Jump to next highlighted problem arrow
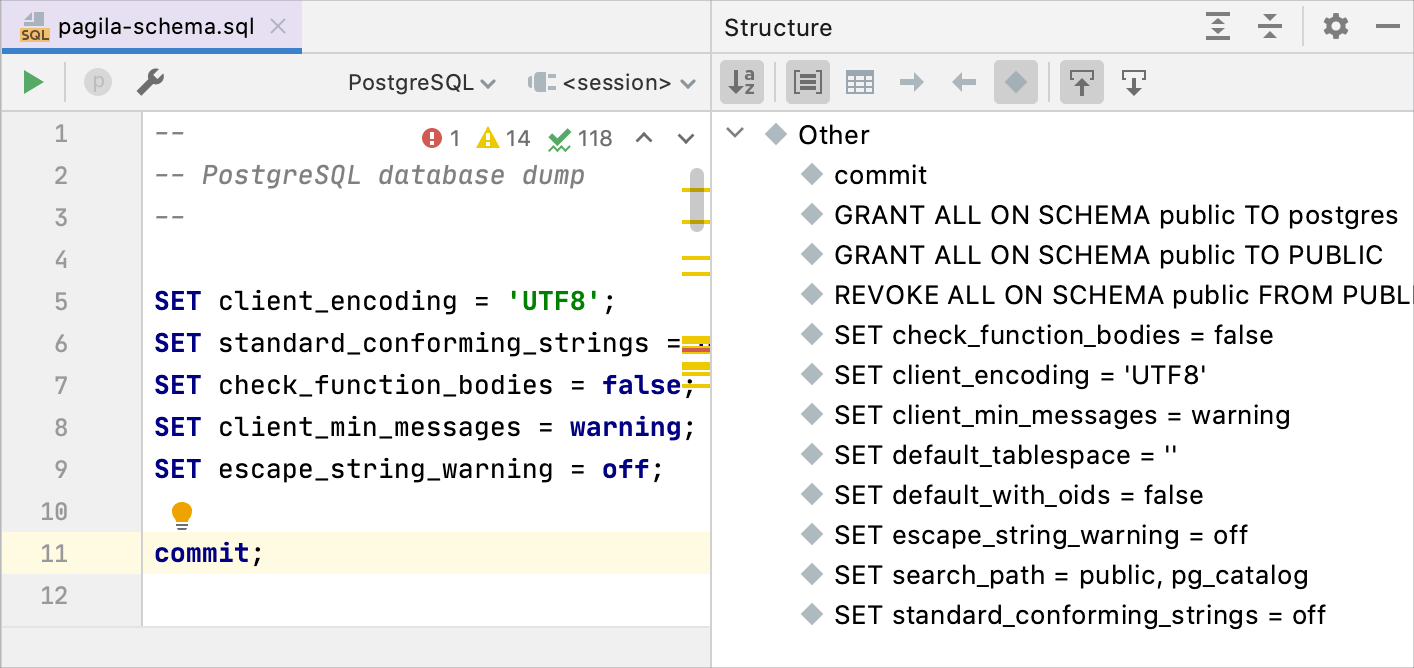The image size is (1414, 668). (685, 138)
